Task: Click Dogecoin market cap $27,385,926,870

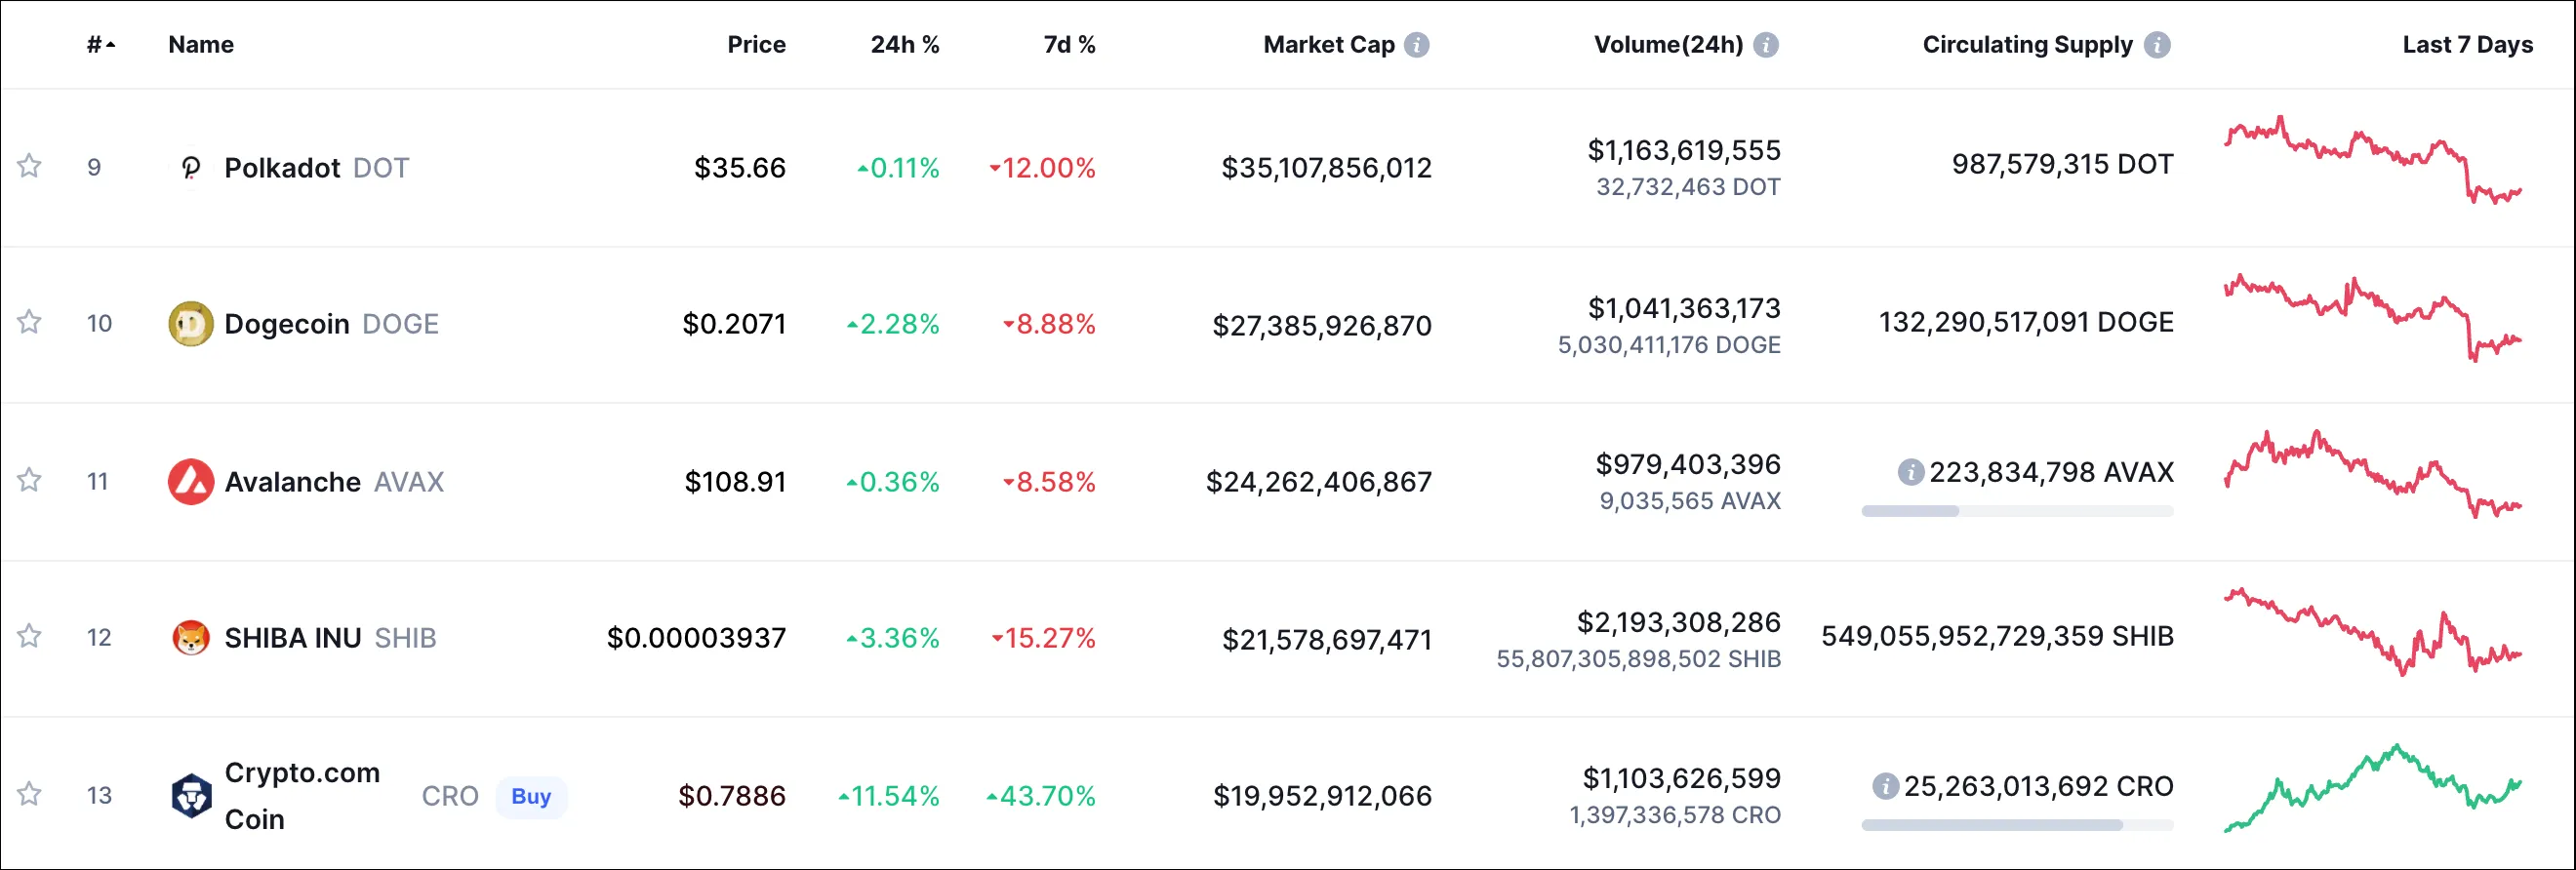Action: click(x=1322, y=325)
